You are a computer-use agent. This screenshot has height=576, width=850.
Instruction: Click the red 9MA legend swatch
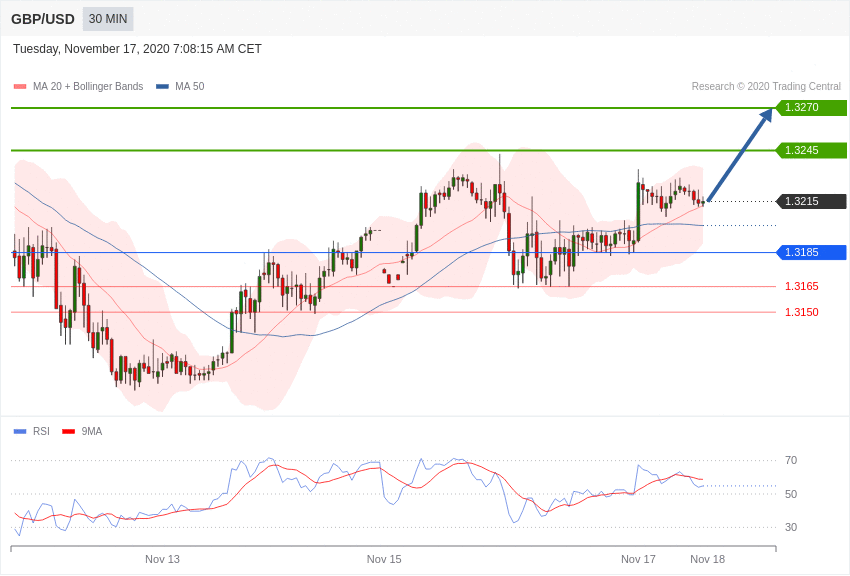pos(68,431)
